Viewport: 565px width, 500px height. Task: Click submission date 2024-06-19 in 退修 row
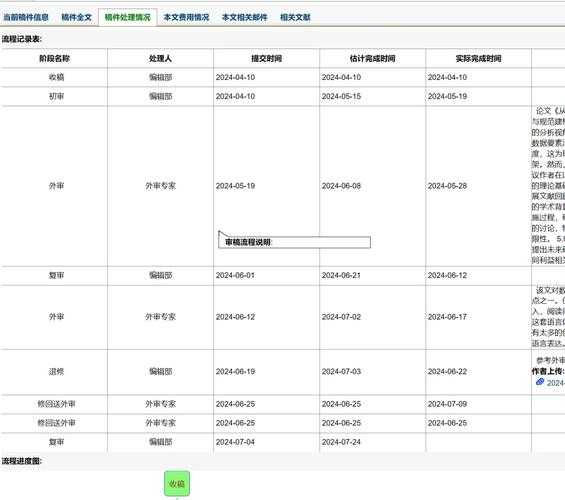235,371
